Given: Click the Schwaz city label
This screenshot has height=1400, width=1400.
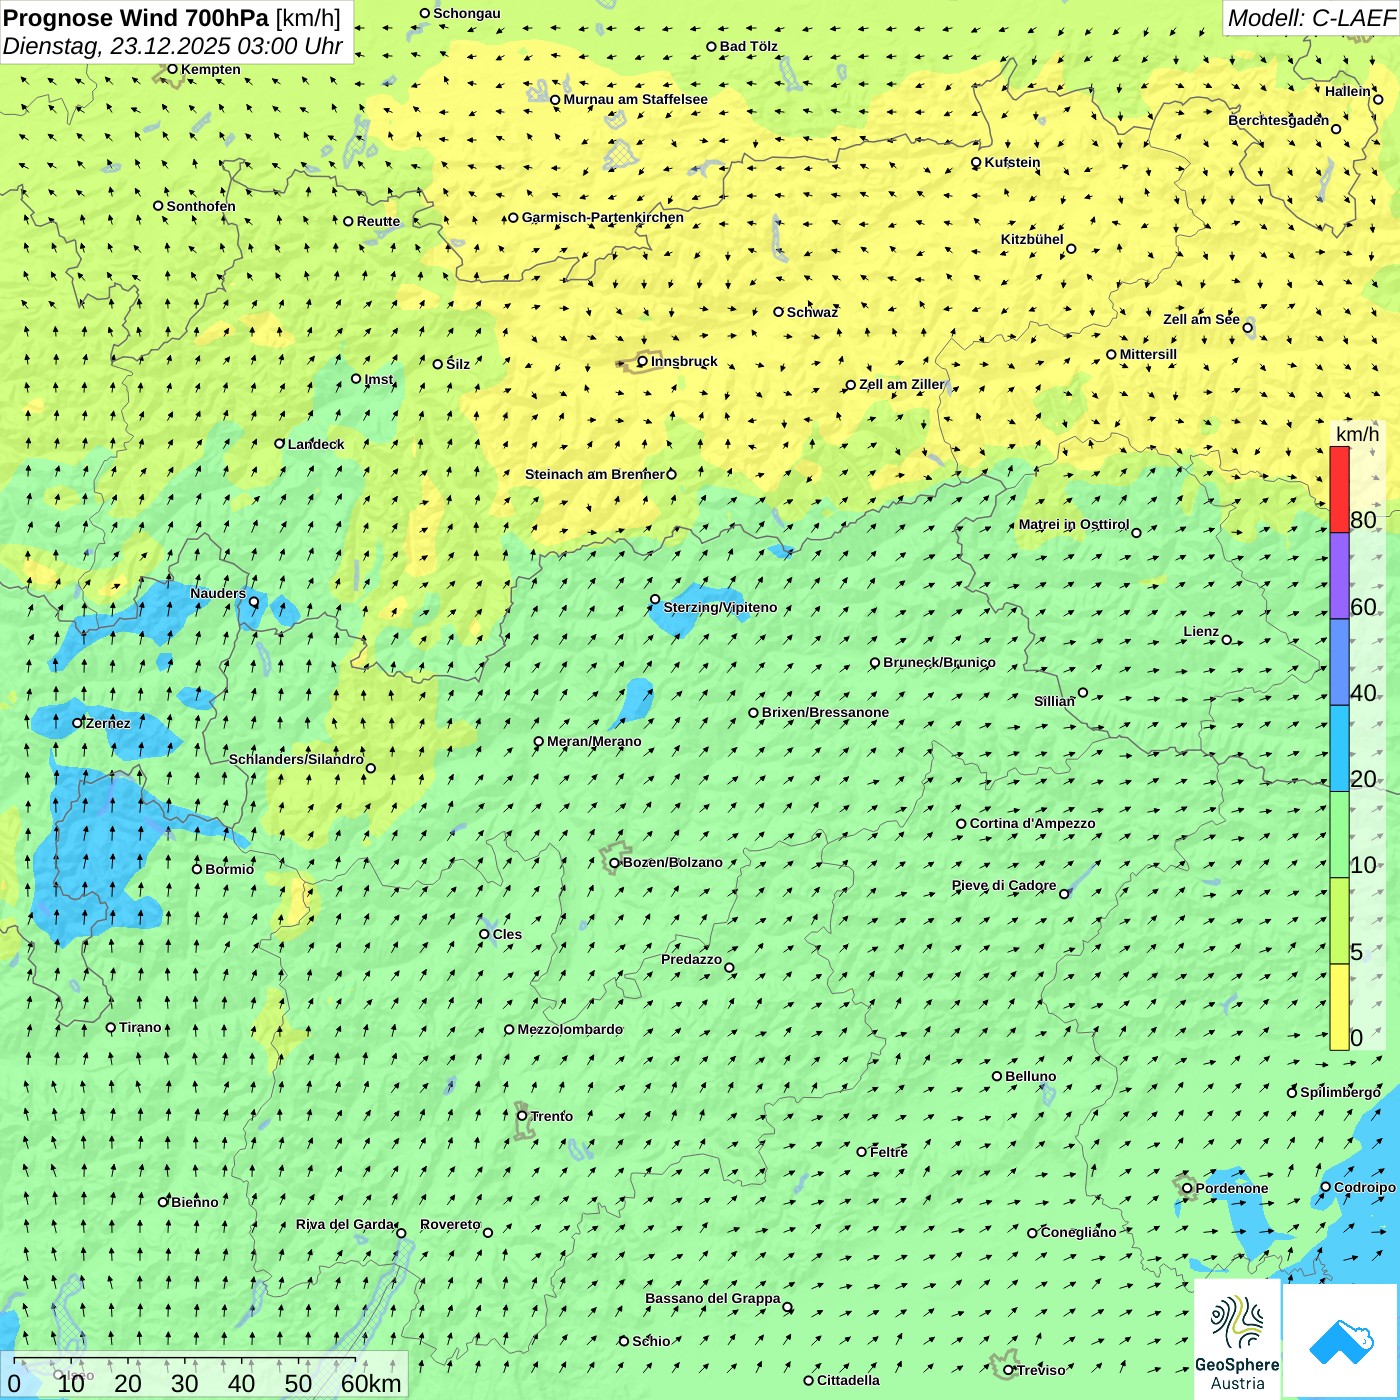Looking at the screenshot, I should click(x=812, y=312).
